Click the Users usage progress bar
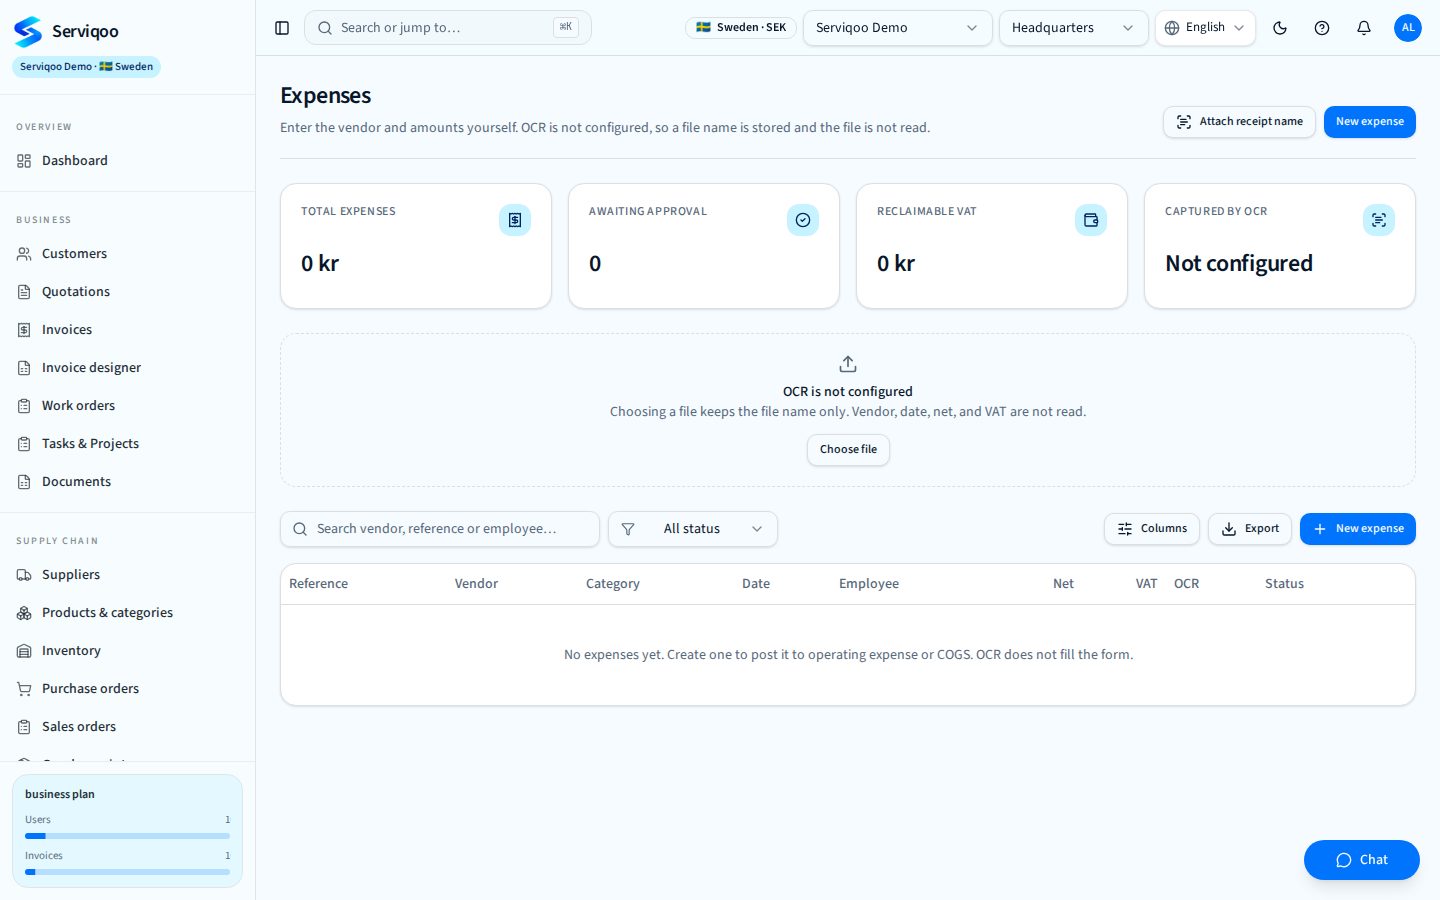The image size is (1440, 900). pos(127,836)
